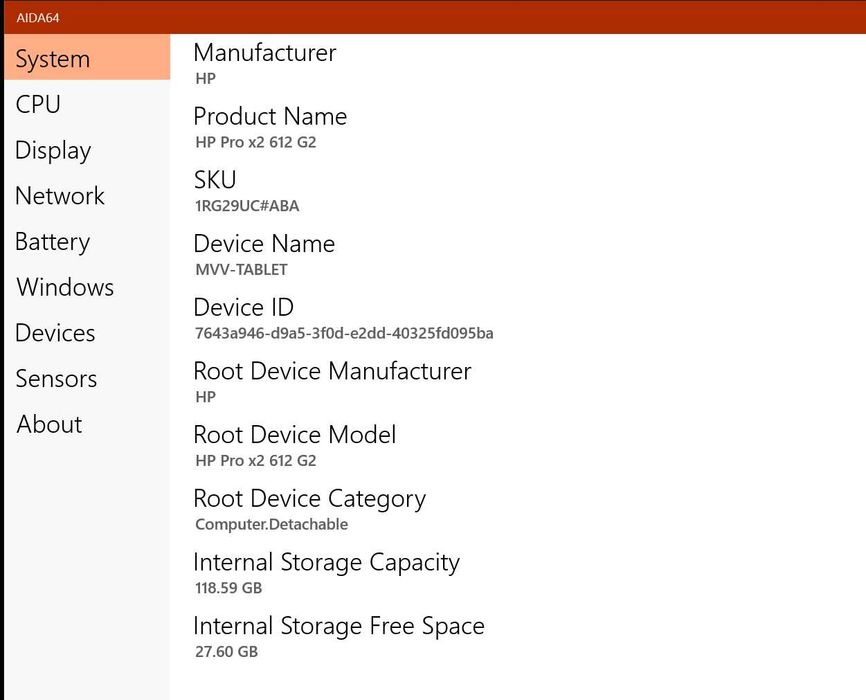Select the Computer.Detachable value
Image resolution: width=866 pixels, height=700 pixels.
272,524
